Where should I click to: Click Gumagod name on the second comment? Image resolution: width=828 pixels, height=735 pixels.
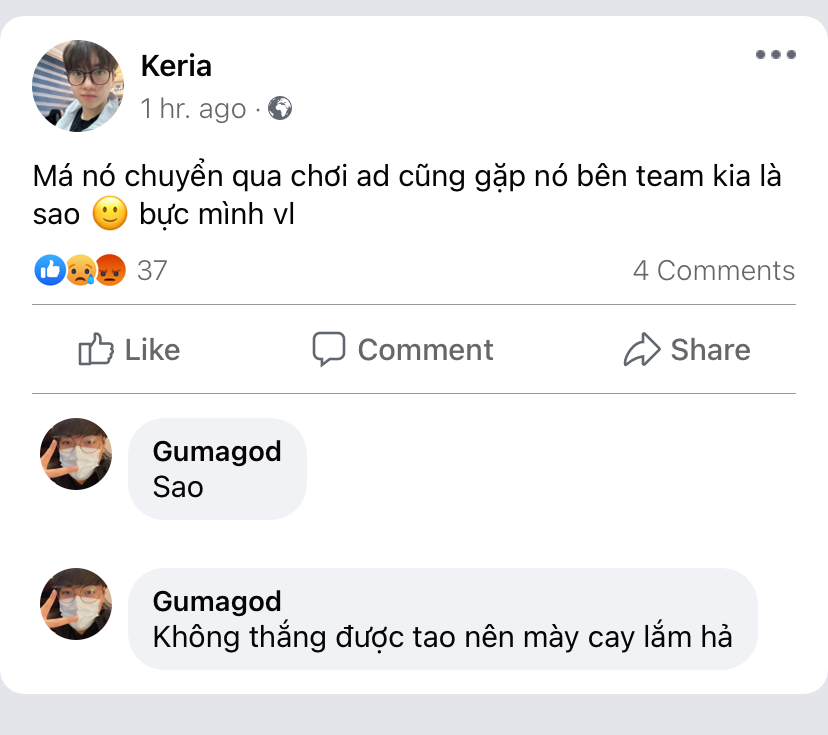point(217,601)
